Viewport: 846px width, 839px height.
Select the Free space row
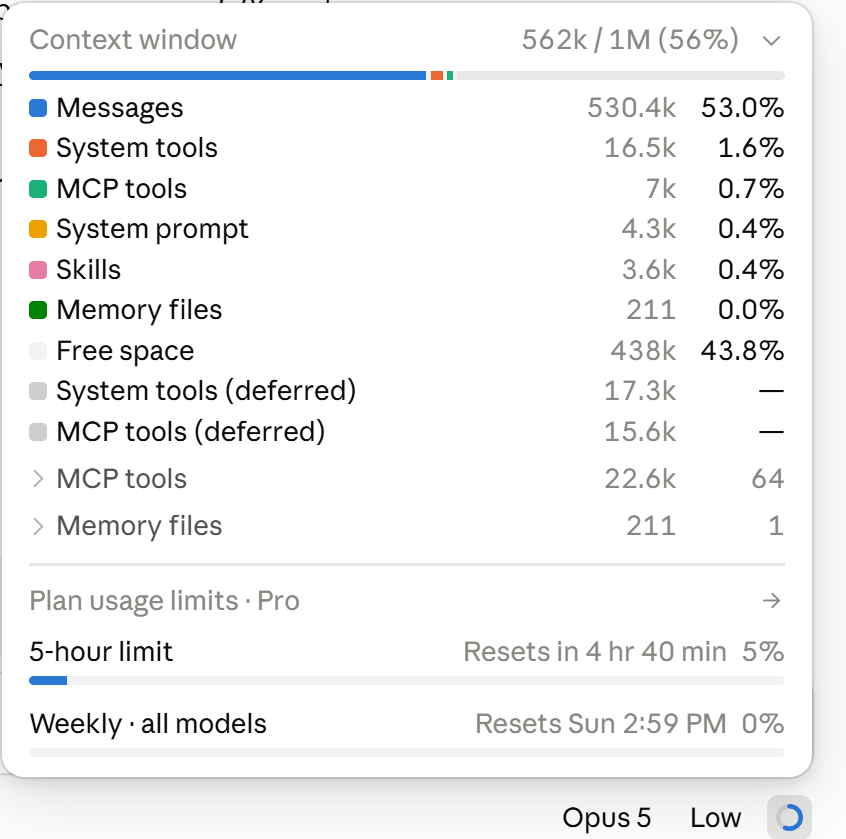pos(407,351)
